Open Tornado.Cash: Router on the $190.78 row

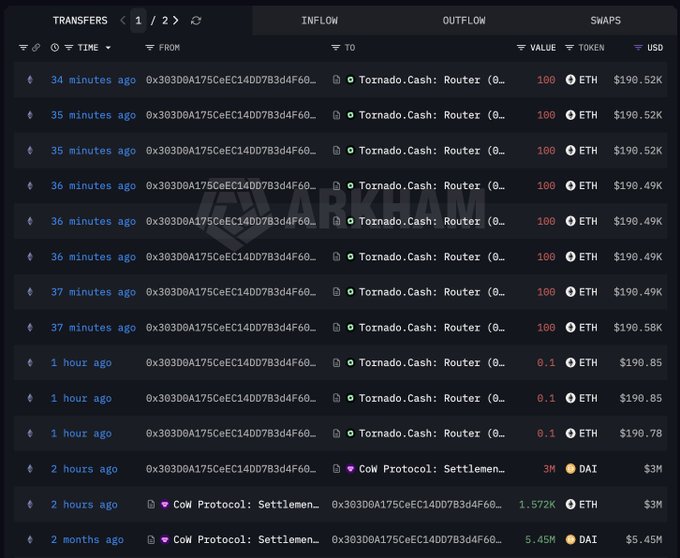[x=432, y=433]
